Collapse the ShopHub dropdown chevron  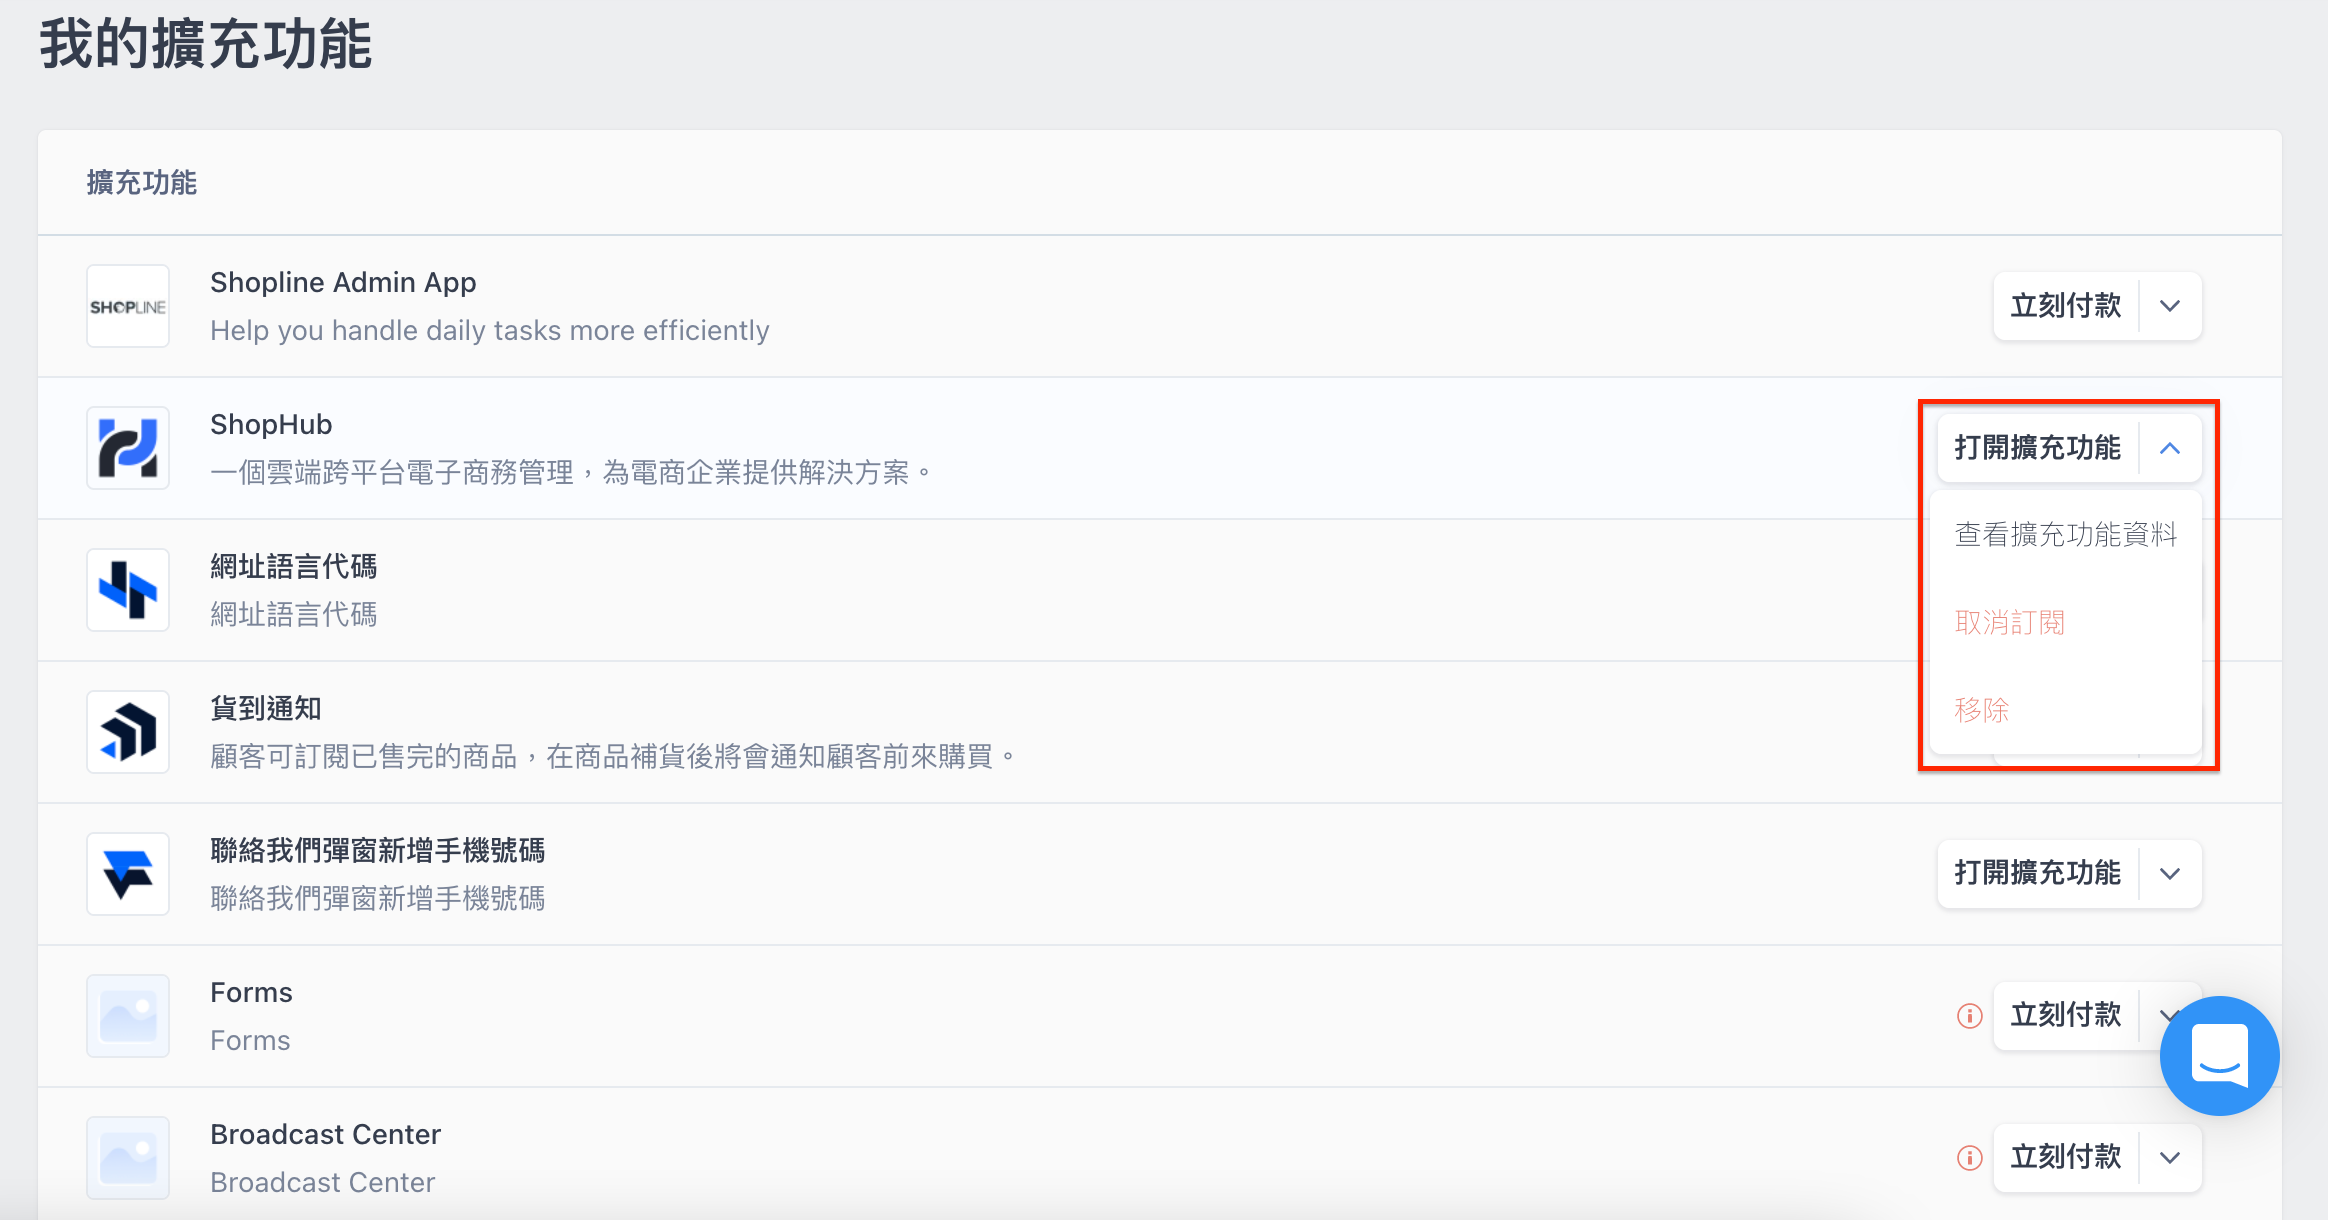point(2170,448)
